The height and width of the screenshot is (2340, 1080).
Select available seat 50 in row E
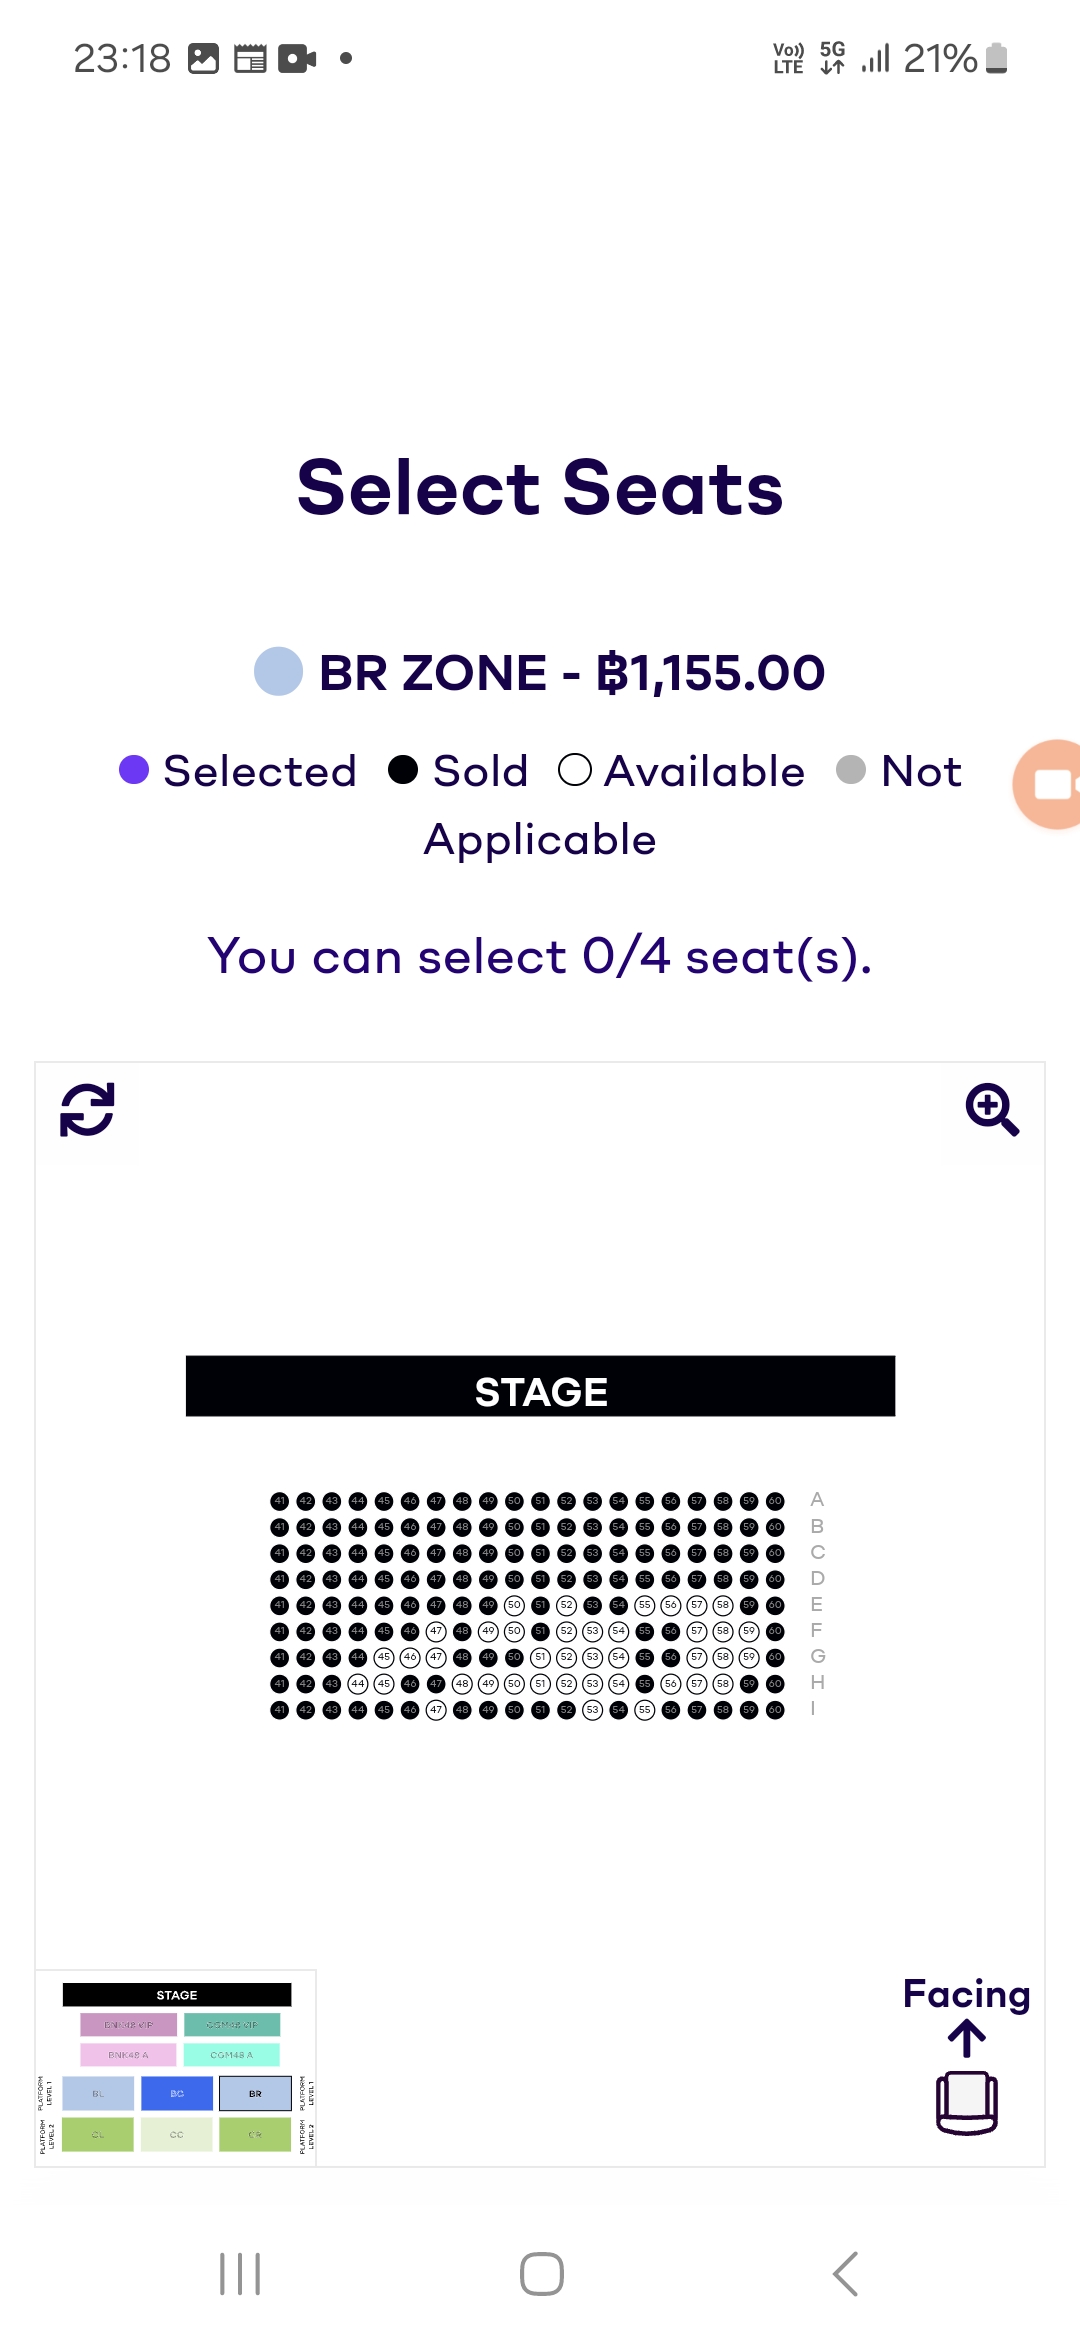(514, 1605)
